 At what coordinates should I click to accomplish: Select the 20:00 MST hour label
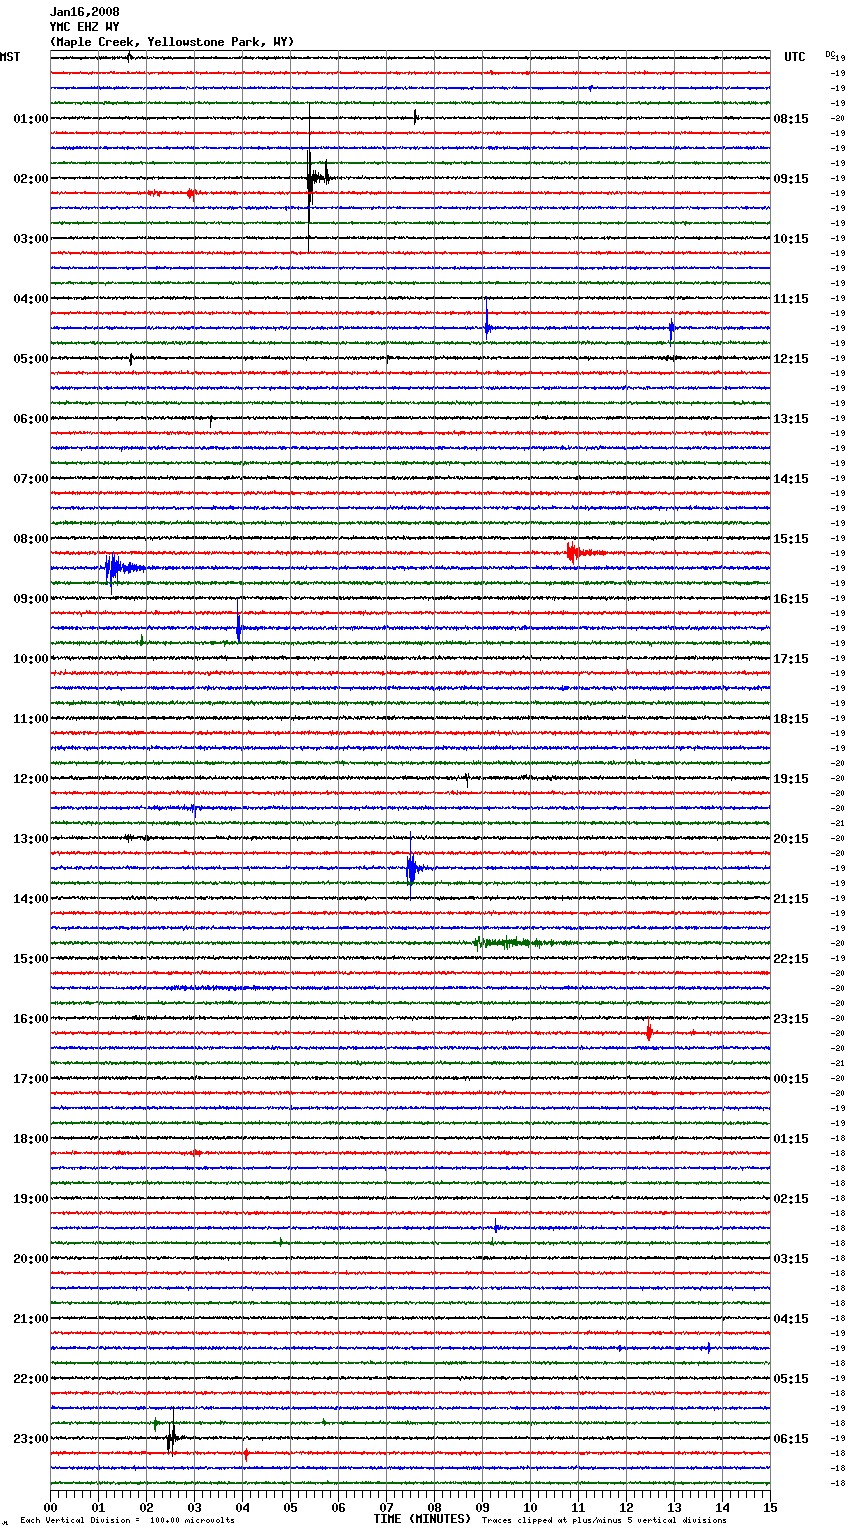(30, 1259)
